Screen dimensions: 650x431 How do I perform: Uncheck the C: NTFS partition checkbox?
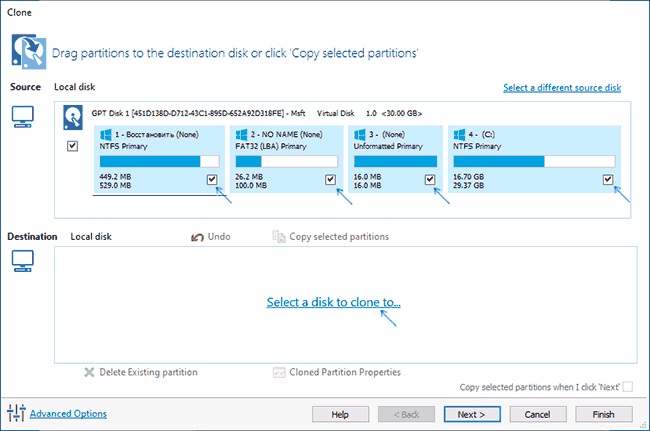coord(608,179)
